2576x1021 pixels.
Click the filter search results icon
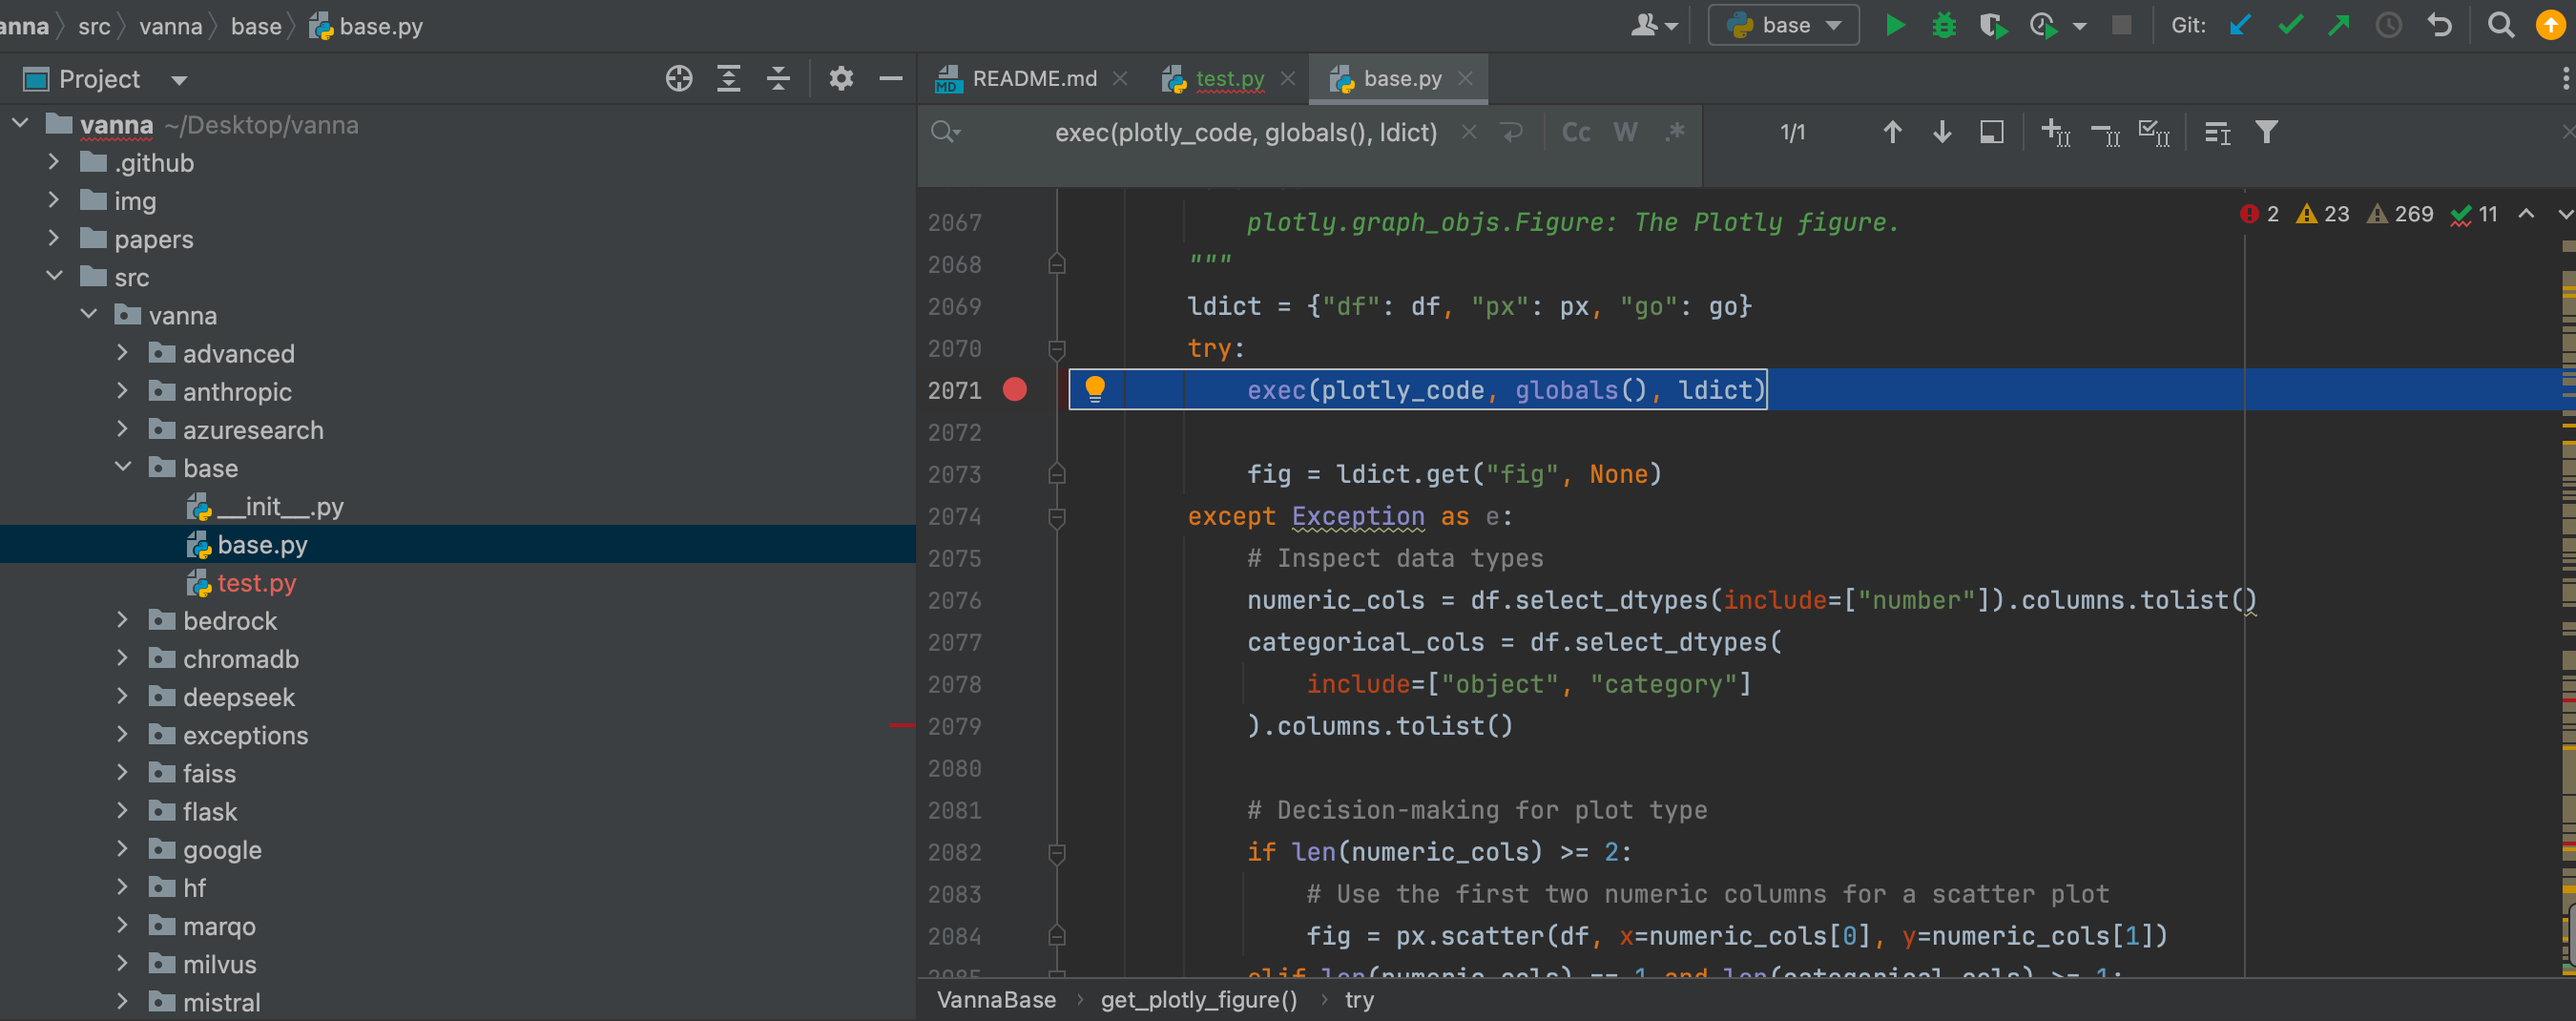click(x=2266, y=132)
